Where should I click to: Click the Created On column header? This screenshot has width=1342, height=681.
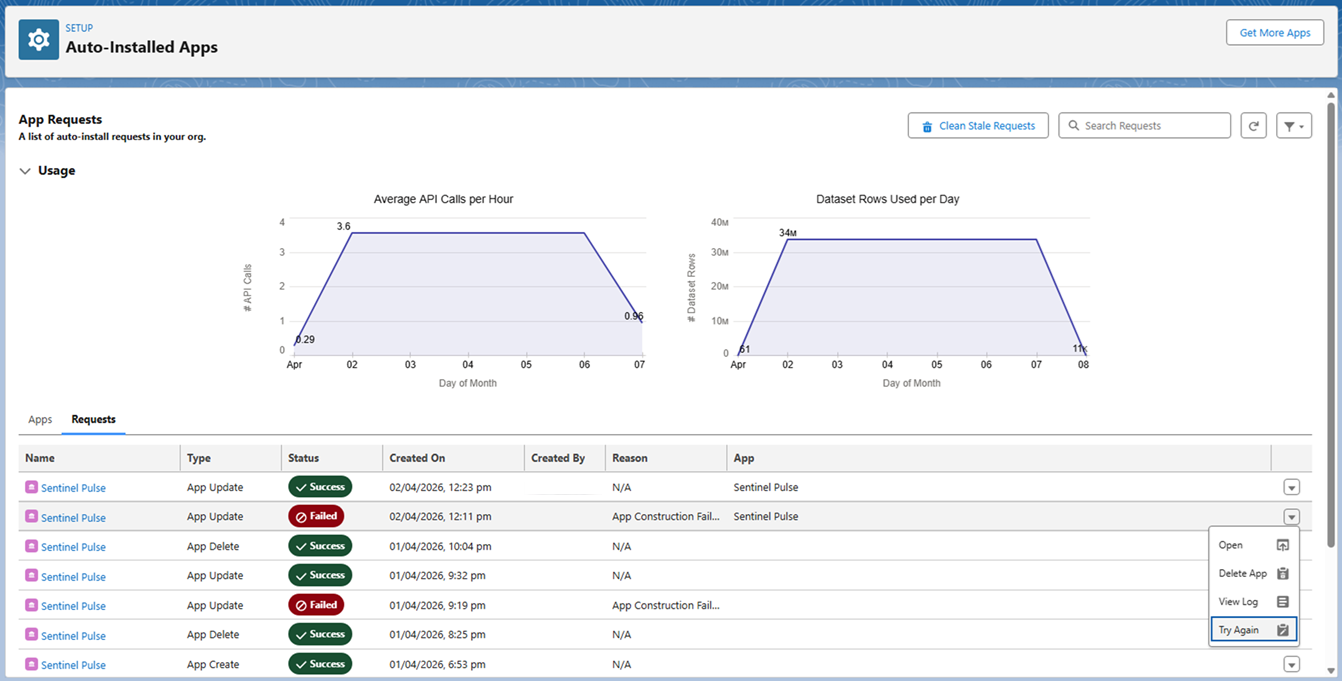(x=417, y=458)
